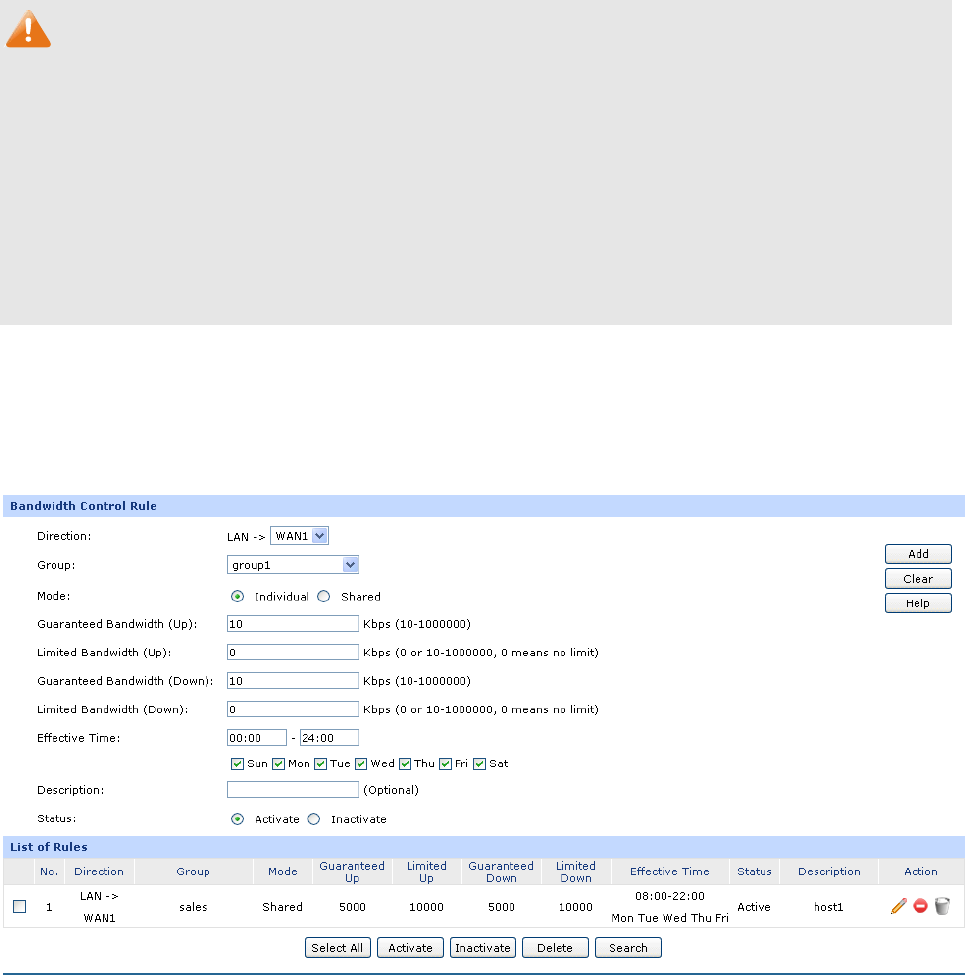Focus the Guaranteed Bandwidth (Up) field
Screen dimensions: 968x980
[x=292, y=624]
